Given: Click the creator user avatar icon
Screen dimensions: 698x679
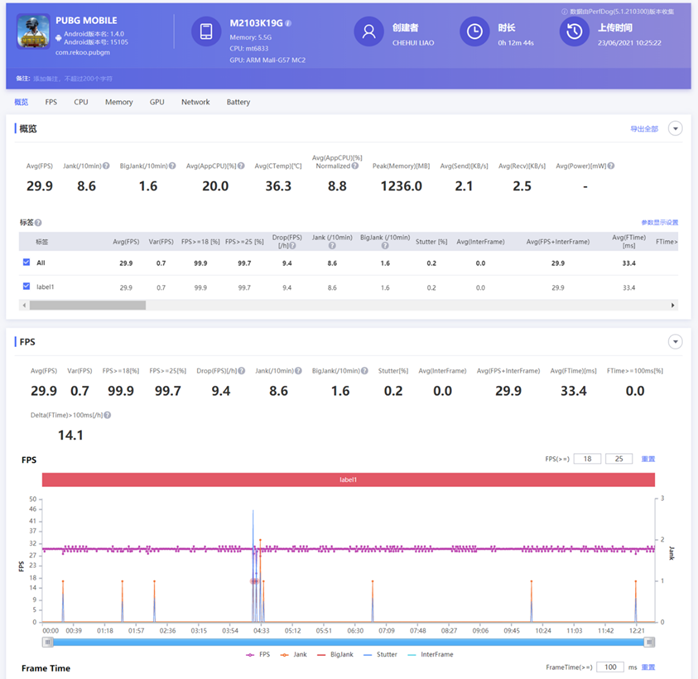Looking at the screenshot, I should 369,32.
